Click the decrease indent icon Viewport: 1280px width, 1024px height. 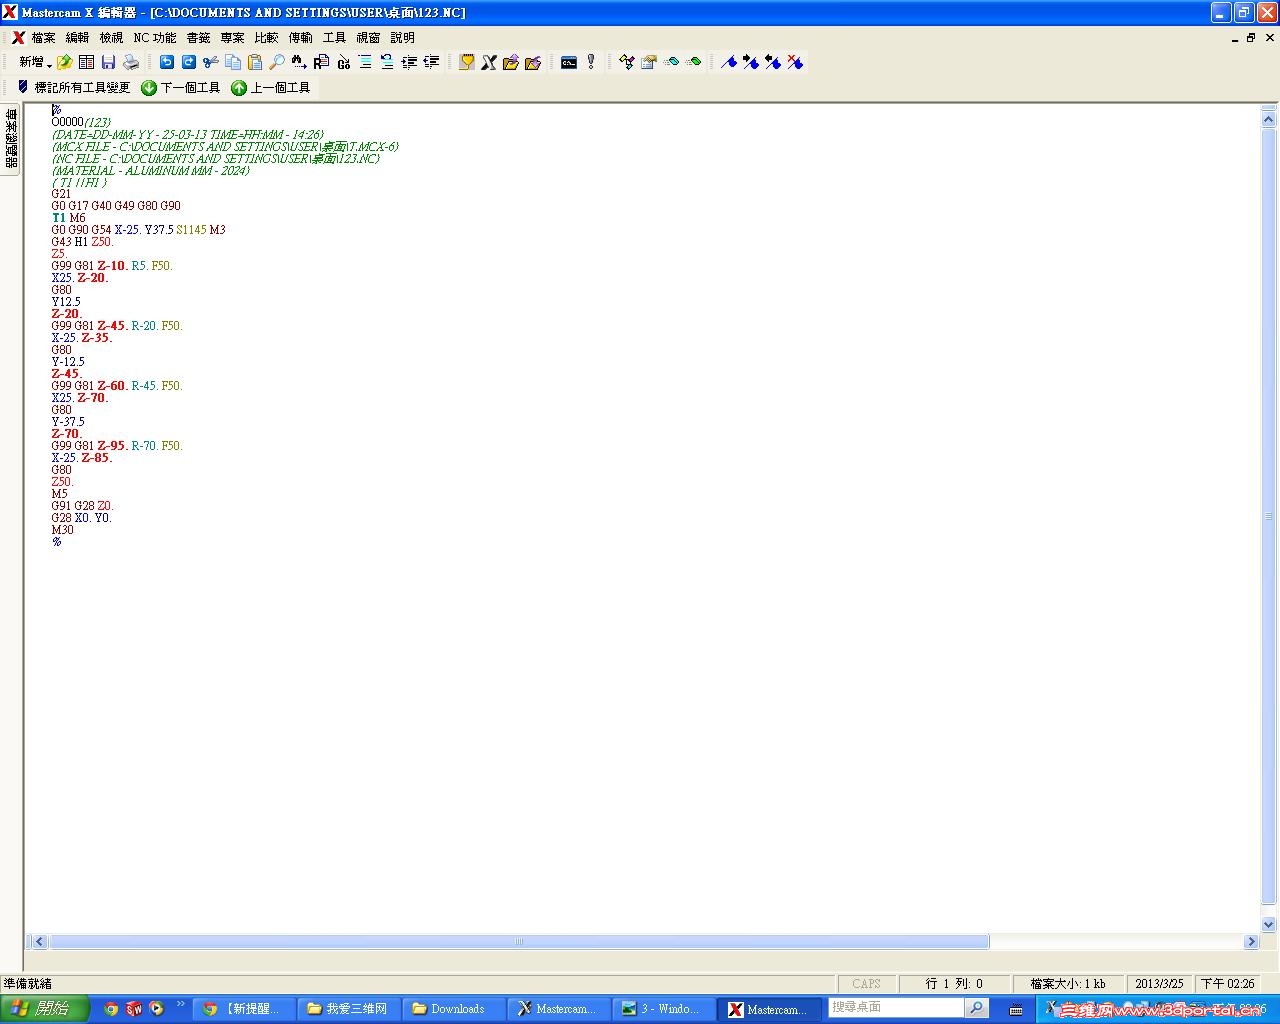point(431,62)
